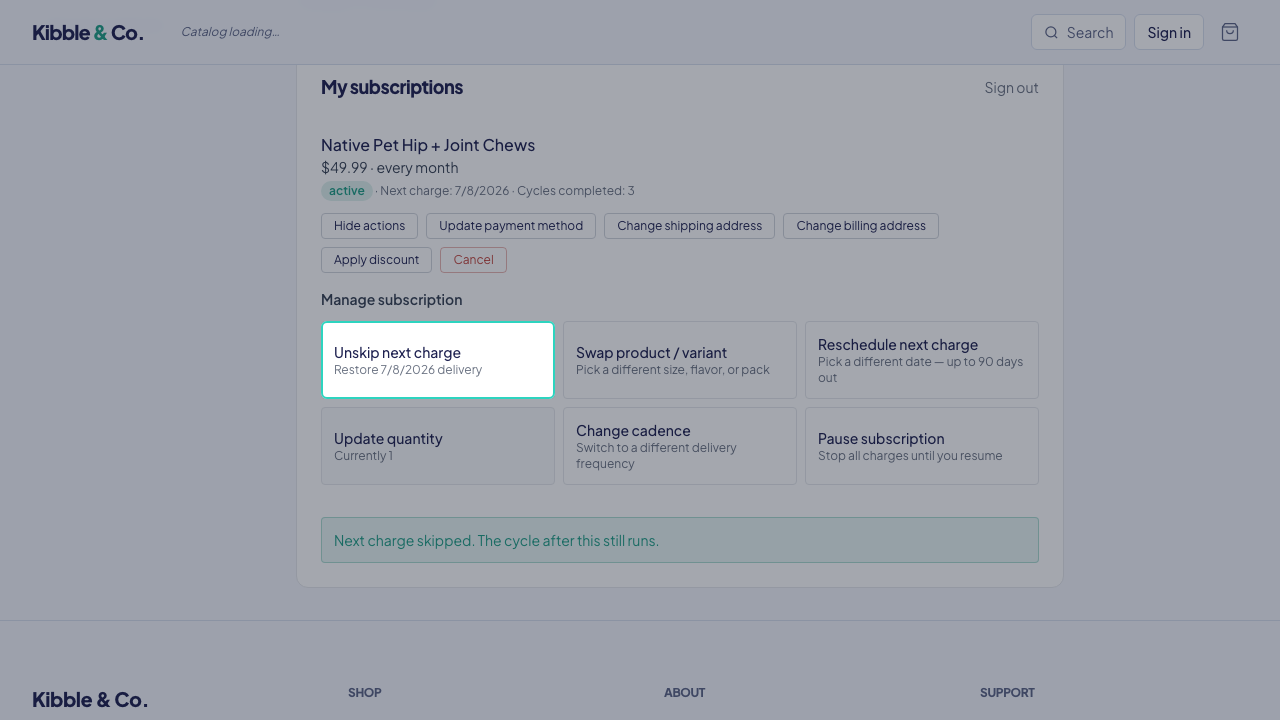Image resolution: width=1280 pixels, height=720 pixels.
Task: Collapse options with Hide actions
Action: pos(369,226)
